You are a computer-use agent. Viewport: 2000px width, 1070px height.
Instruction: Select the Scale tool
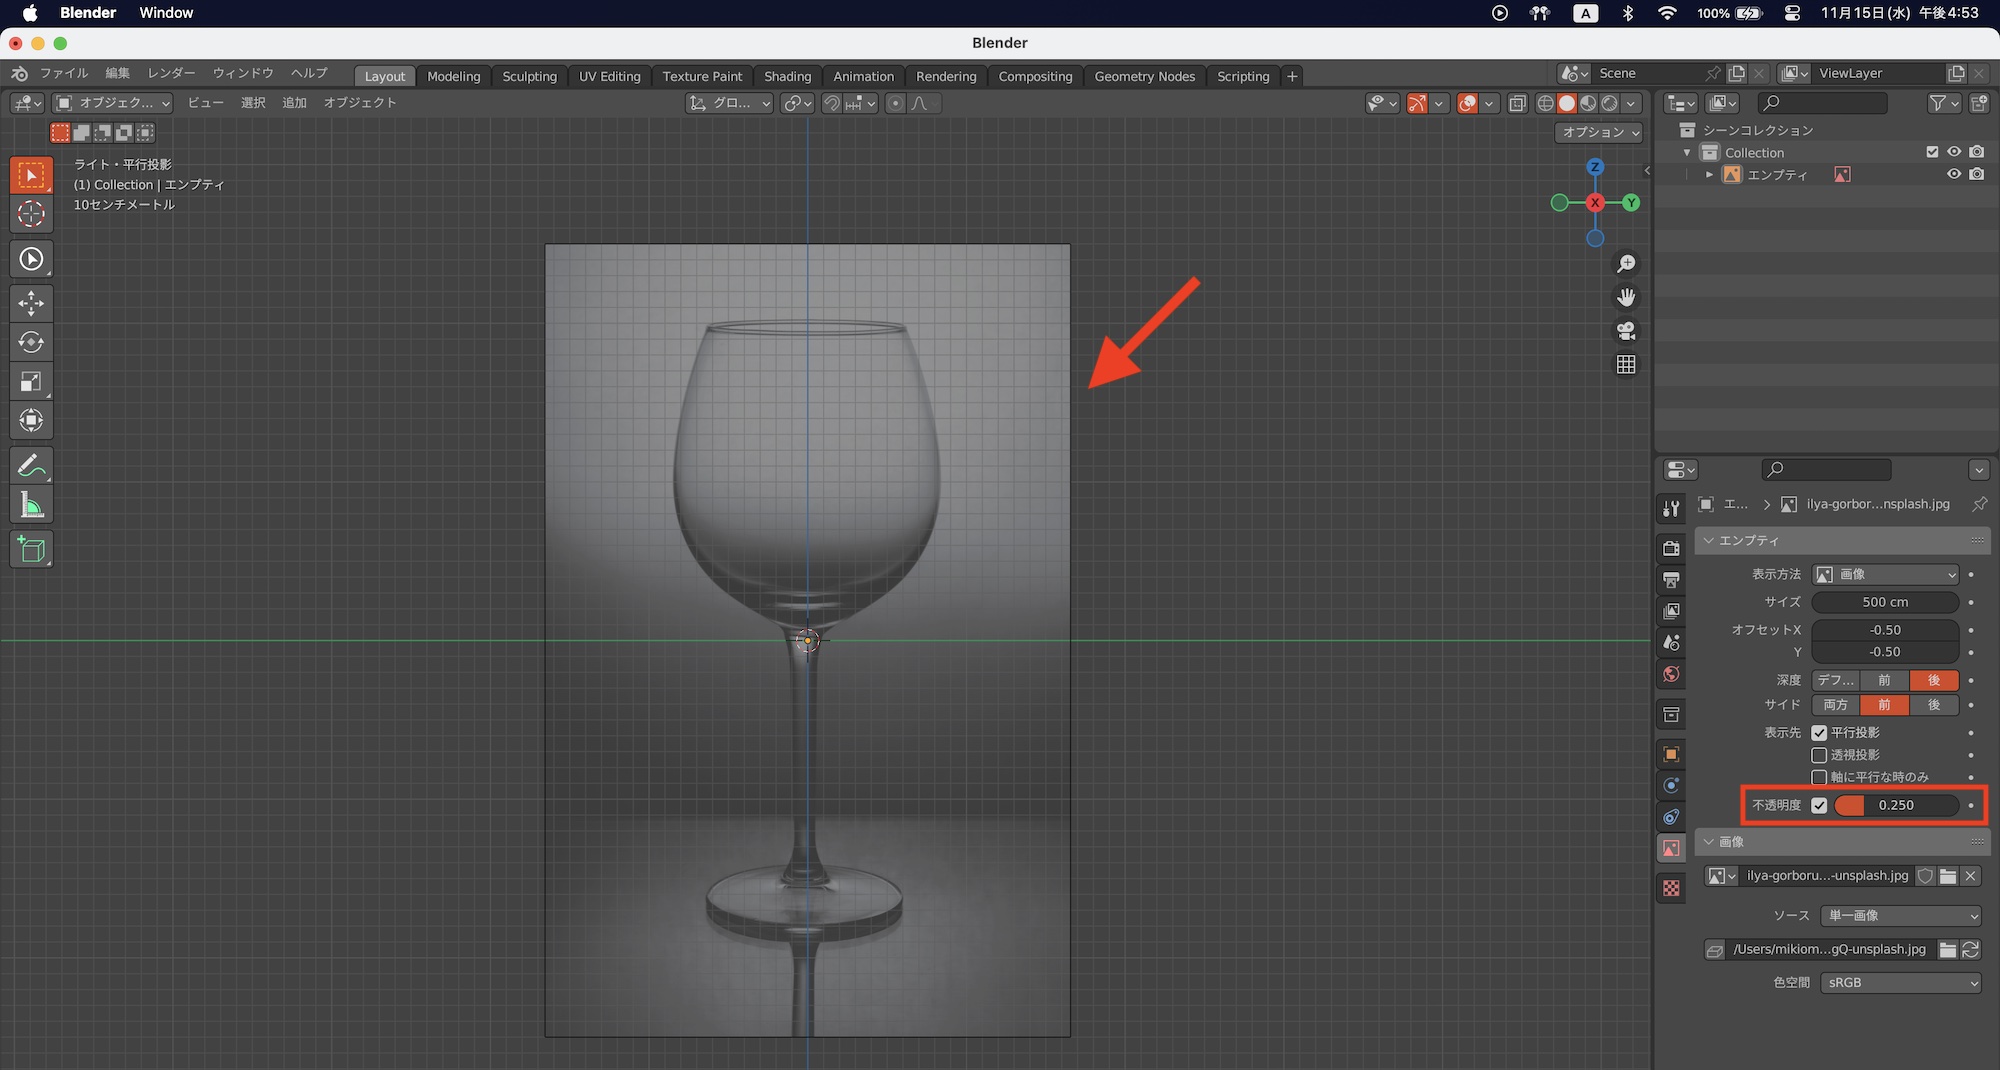(x=31, y=381)
